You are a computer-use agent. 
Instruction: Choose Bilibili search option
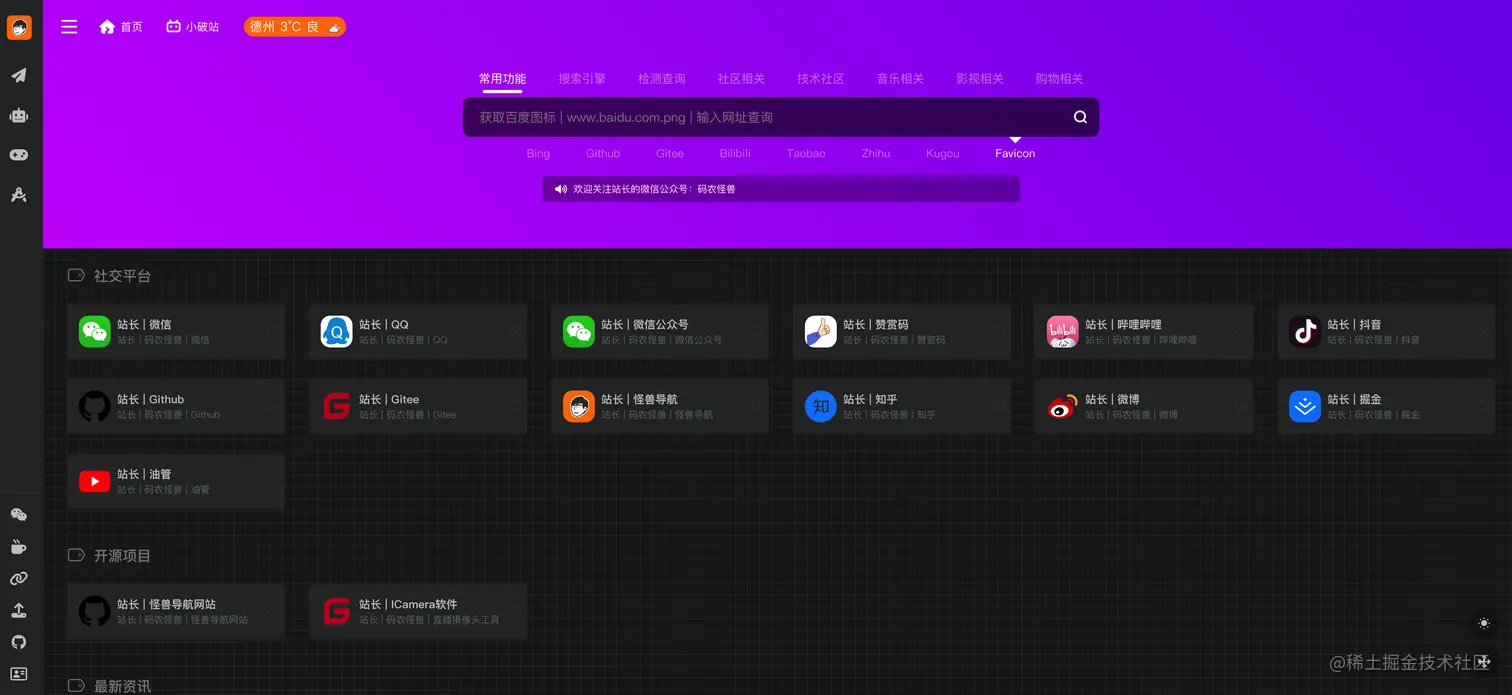(735, 154)
